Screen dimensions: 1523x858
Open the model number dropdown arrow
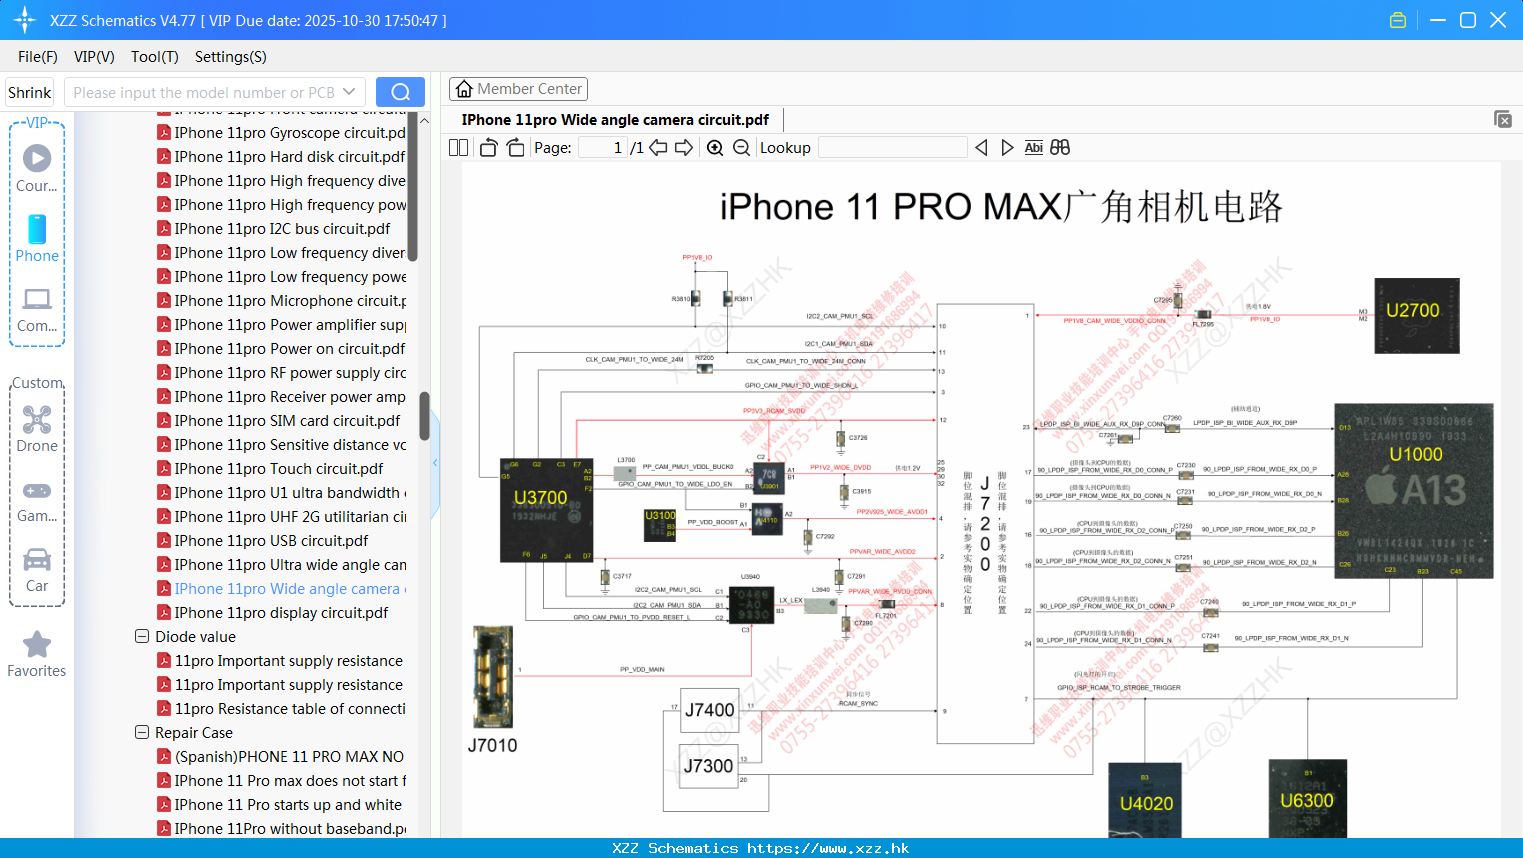pos(350,92)
